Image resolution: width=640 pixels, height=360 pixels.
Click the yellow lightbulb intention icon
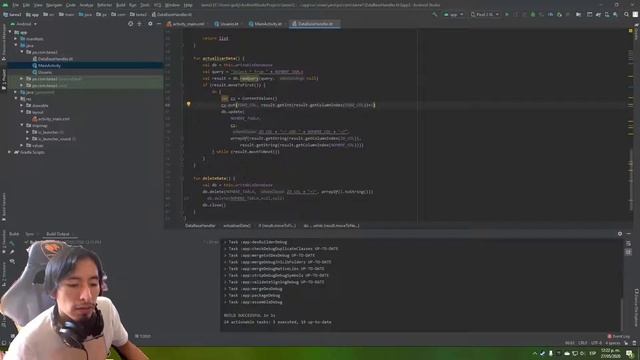click(x=189, y=104)
